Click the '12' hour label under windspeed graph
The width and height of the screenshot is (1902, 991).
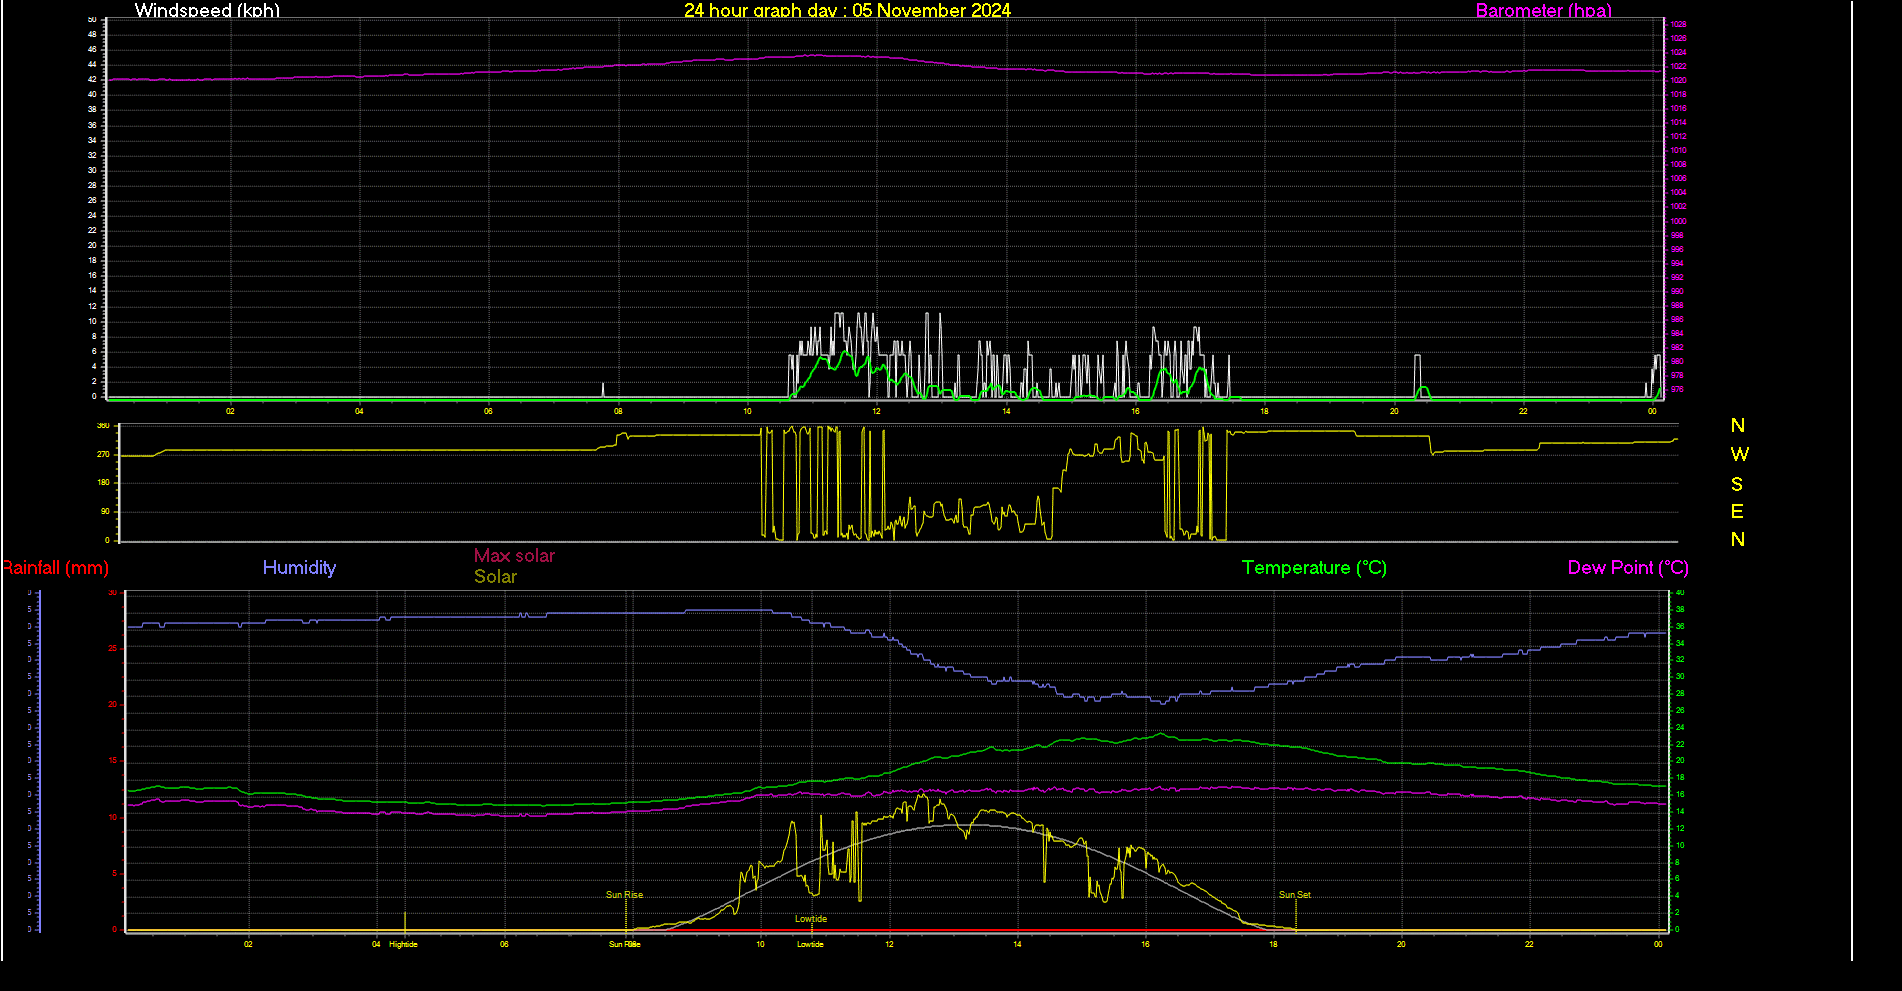coord(877,411)
